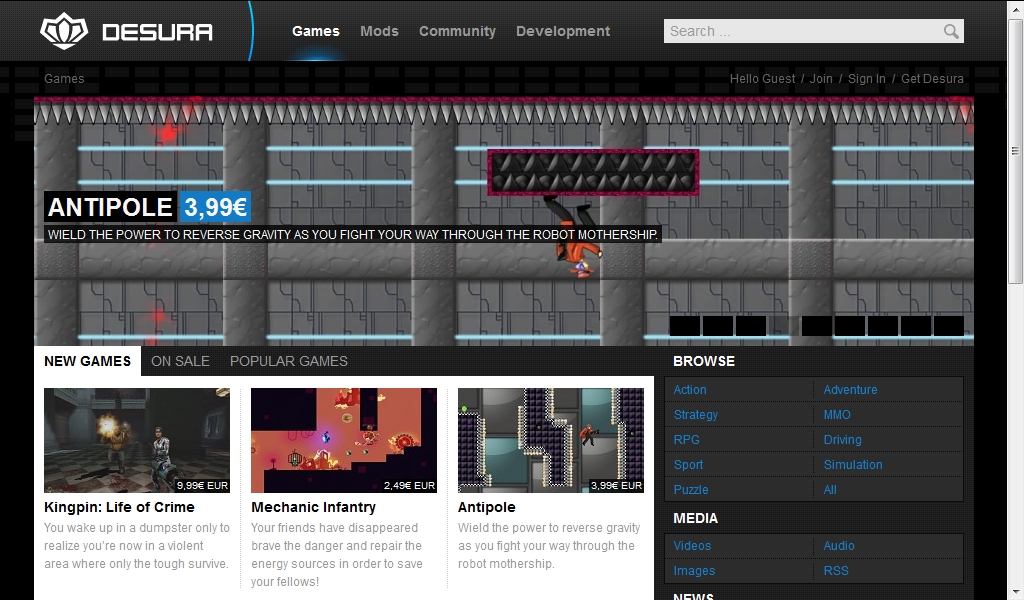Click the Games breadcrumb link
Screen dimensions: 1024x600
(x=64, y=78)
